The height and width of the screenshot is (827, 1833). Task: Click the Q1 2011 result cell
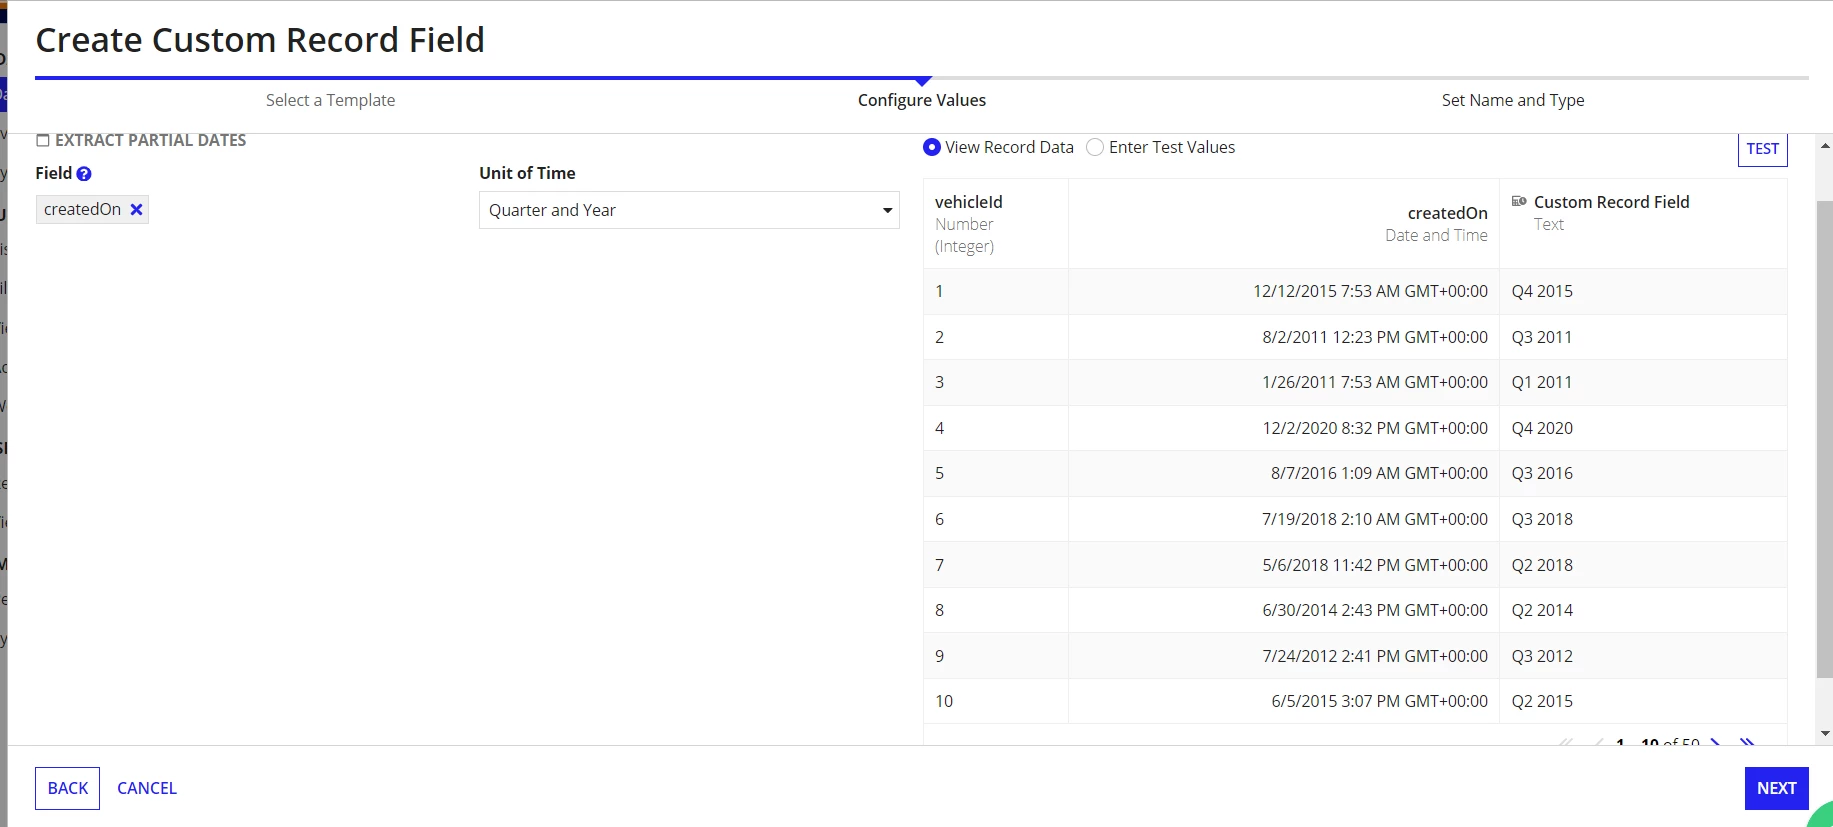pyautogui.click(x=1643, y=382)
